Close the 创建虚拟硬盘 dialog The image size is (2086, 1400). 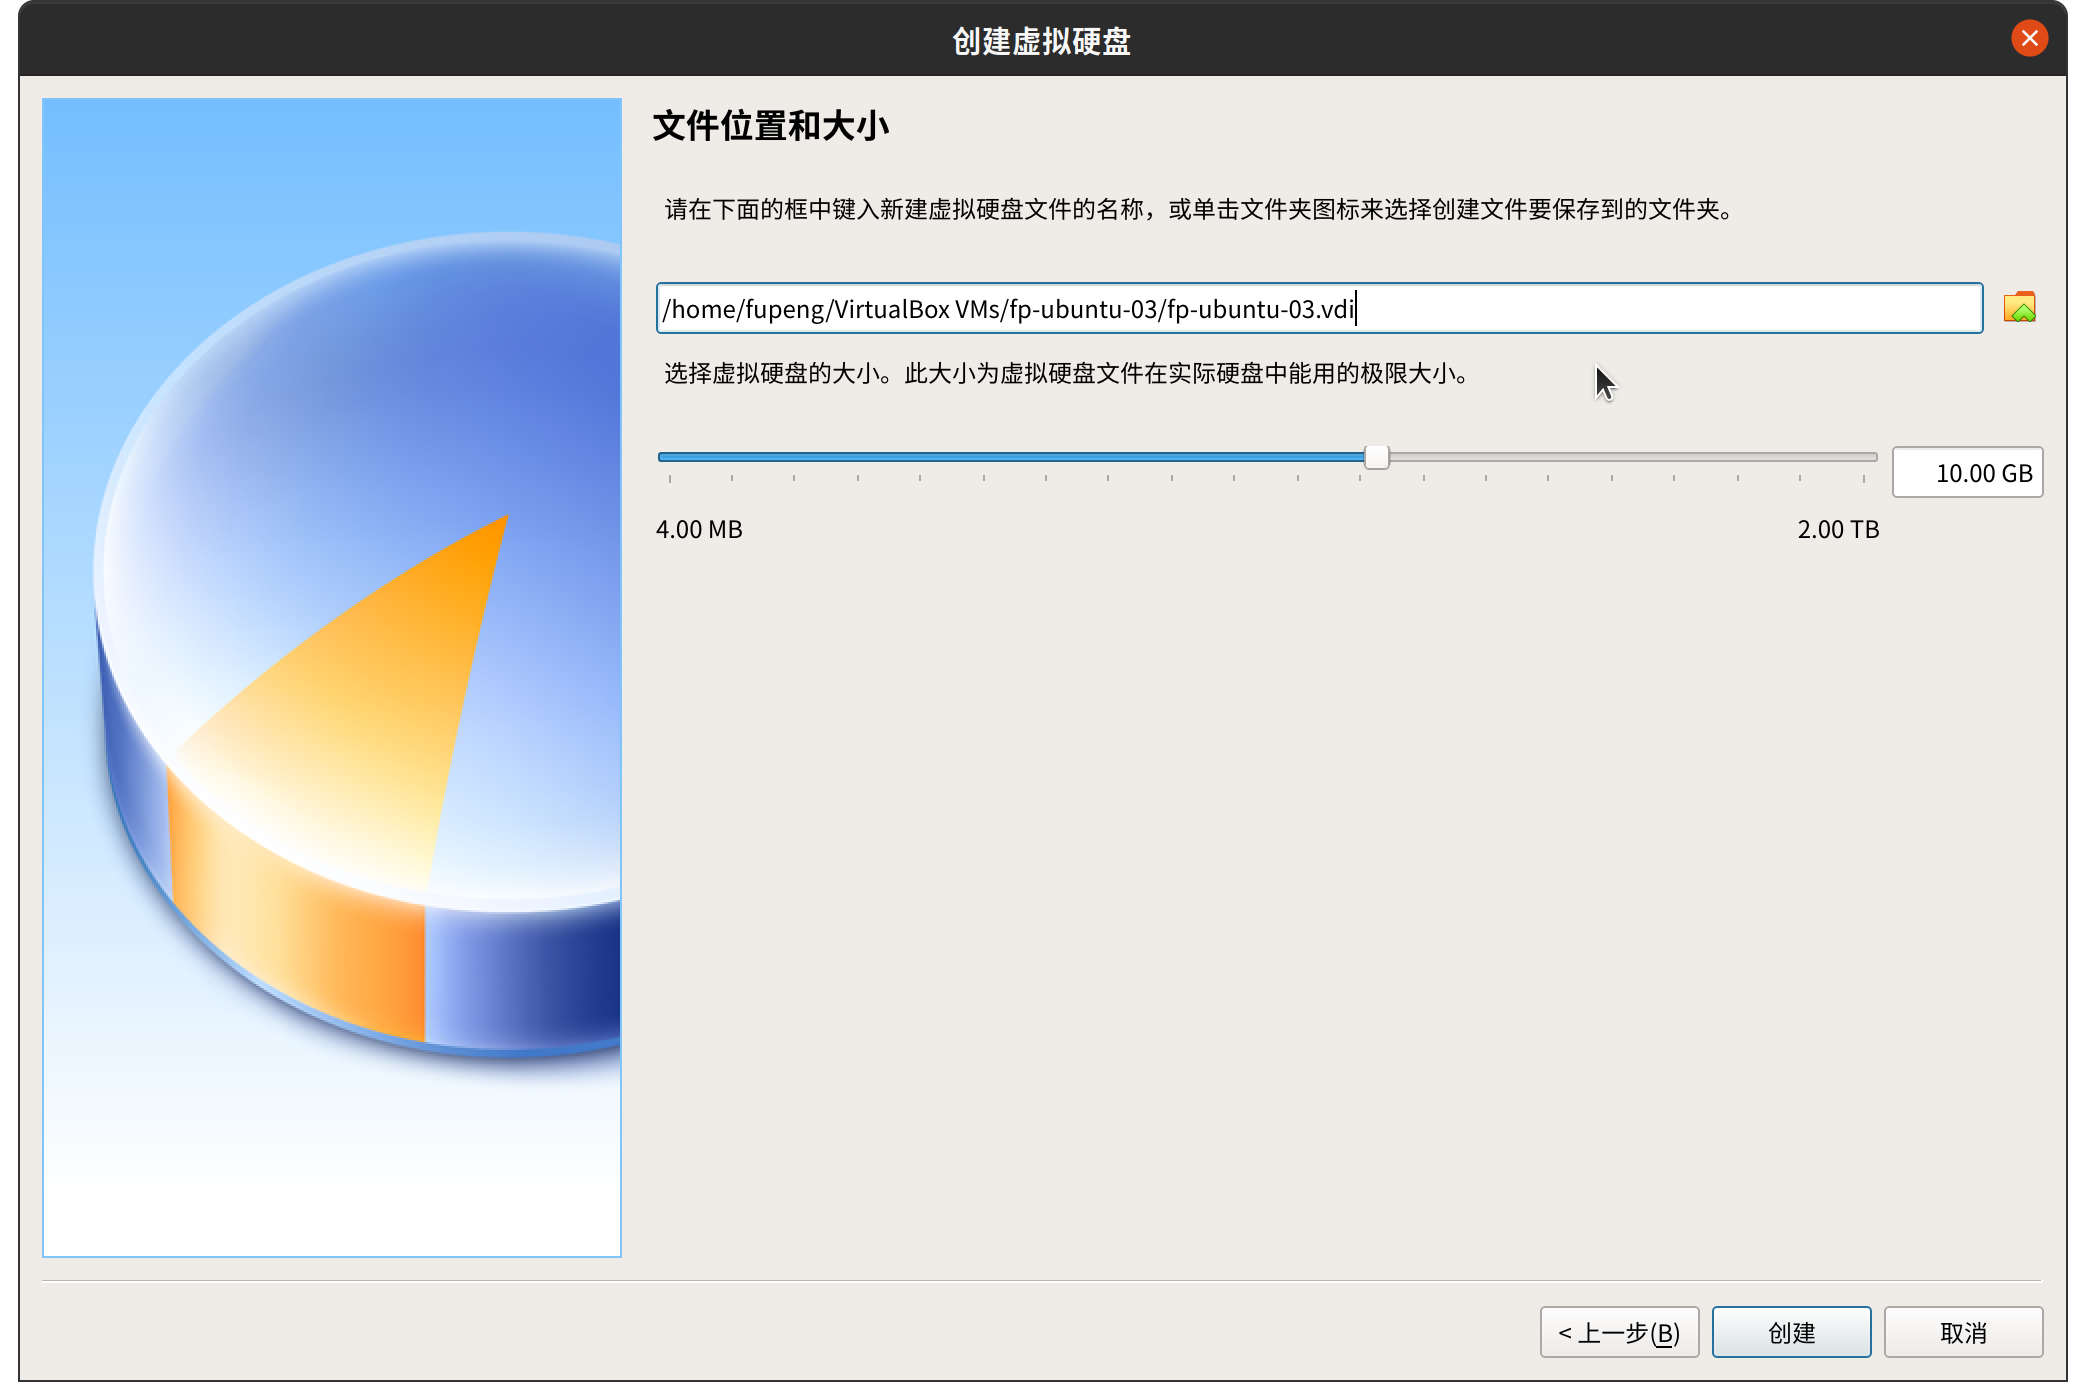[x=2029, y=39]
